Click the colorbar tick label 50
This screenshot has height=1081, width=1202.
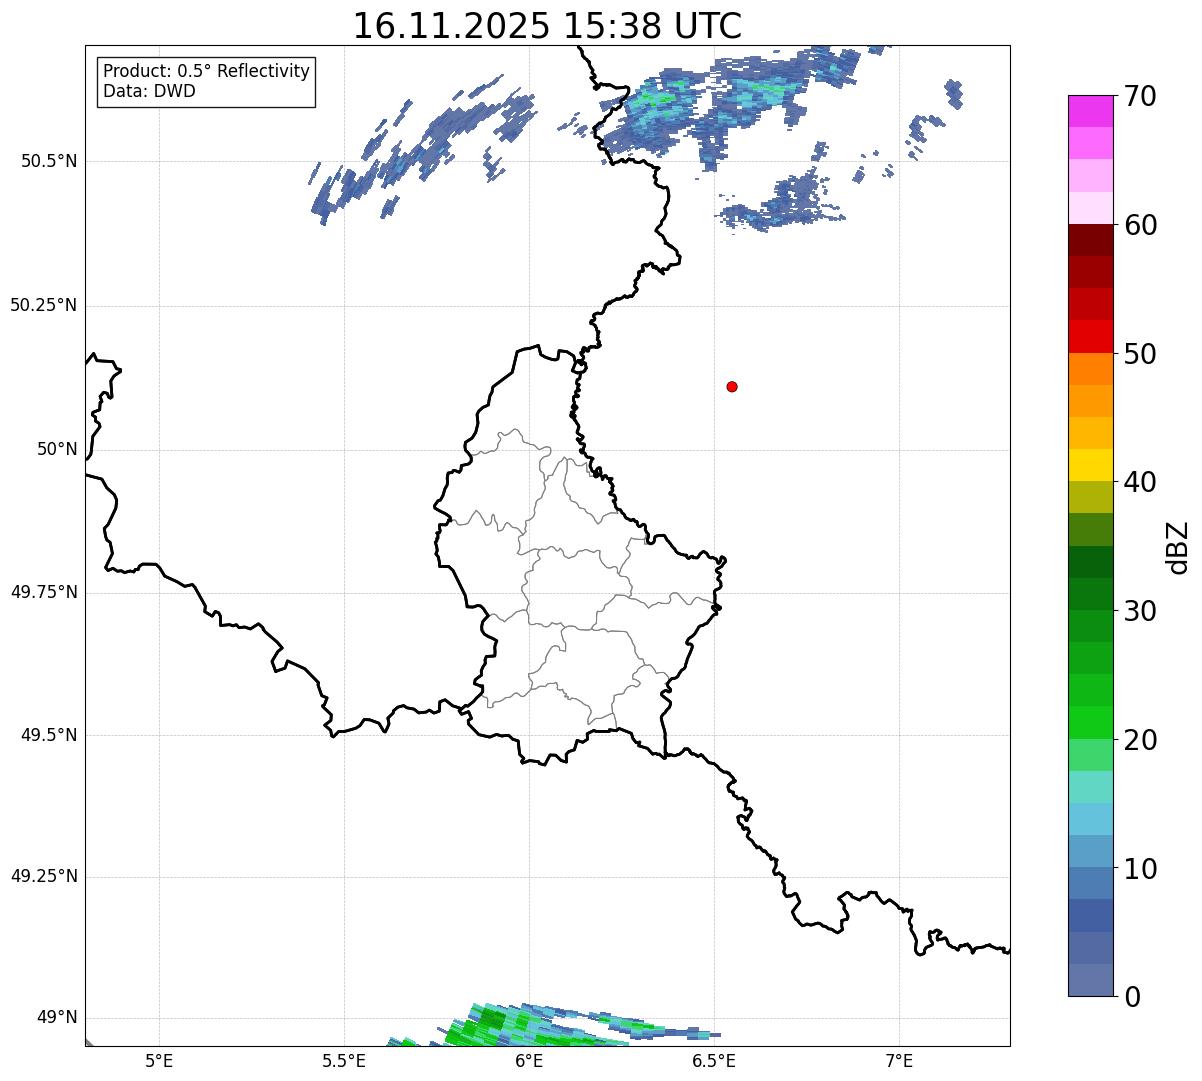coord(1140,354)
